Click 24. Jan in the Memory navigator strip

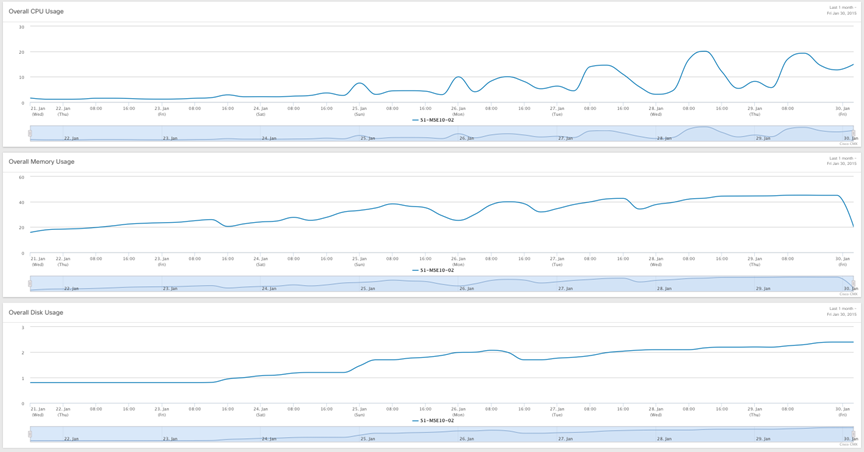click(269, 289)
